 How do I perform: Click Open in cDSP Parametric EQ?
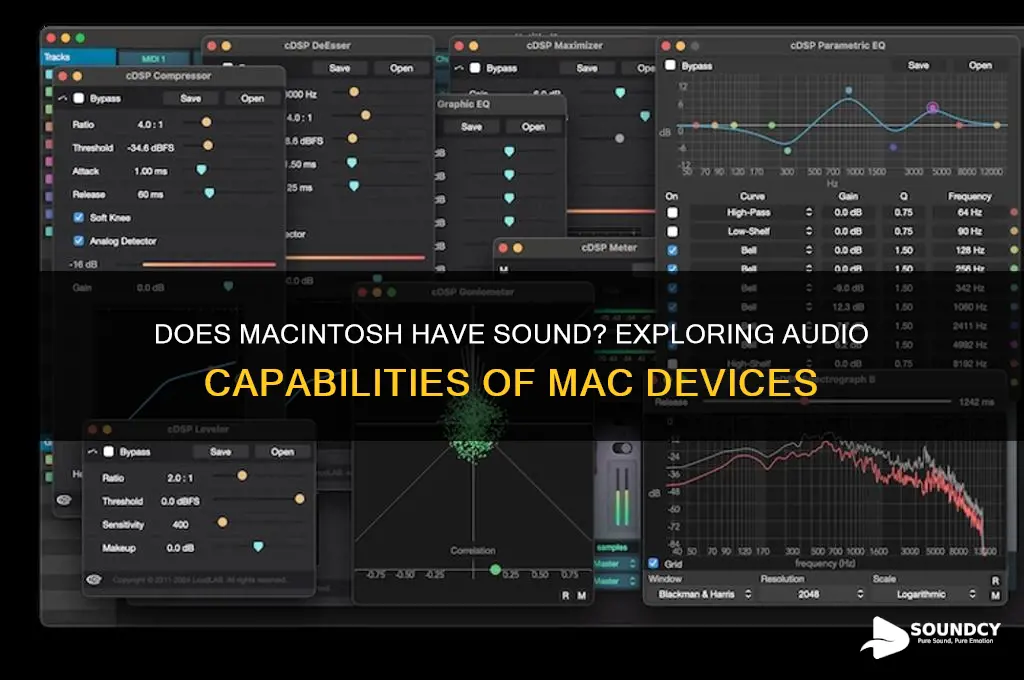[x=980, y=65]
